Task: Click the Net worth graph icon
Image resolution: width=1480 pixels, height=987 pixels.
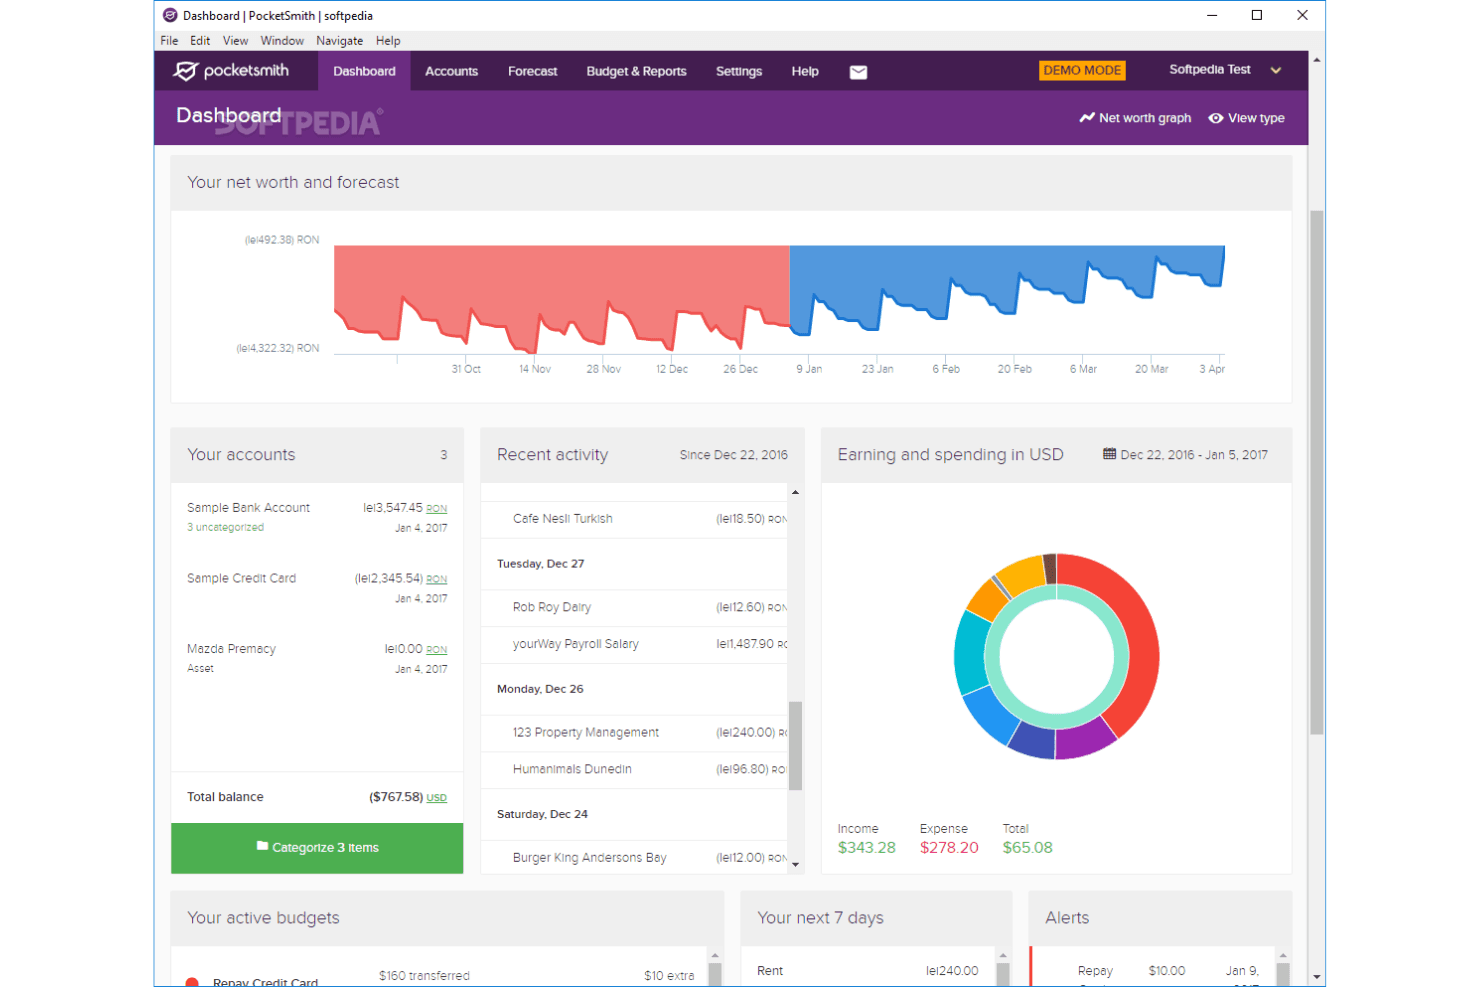Action: pos(1087,118)
